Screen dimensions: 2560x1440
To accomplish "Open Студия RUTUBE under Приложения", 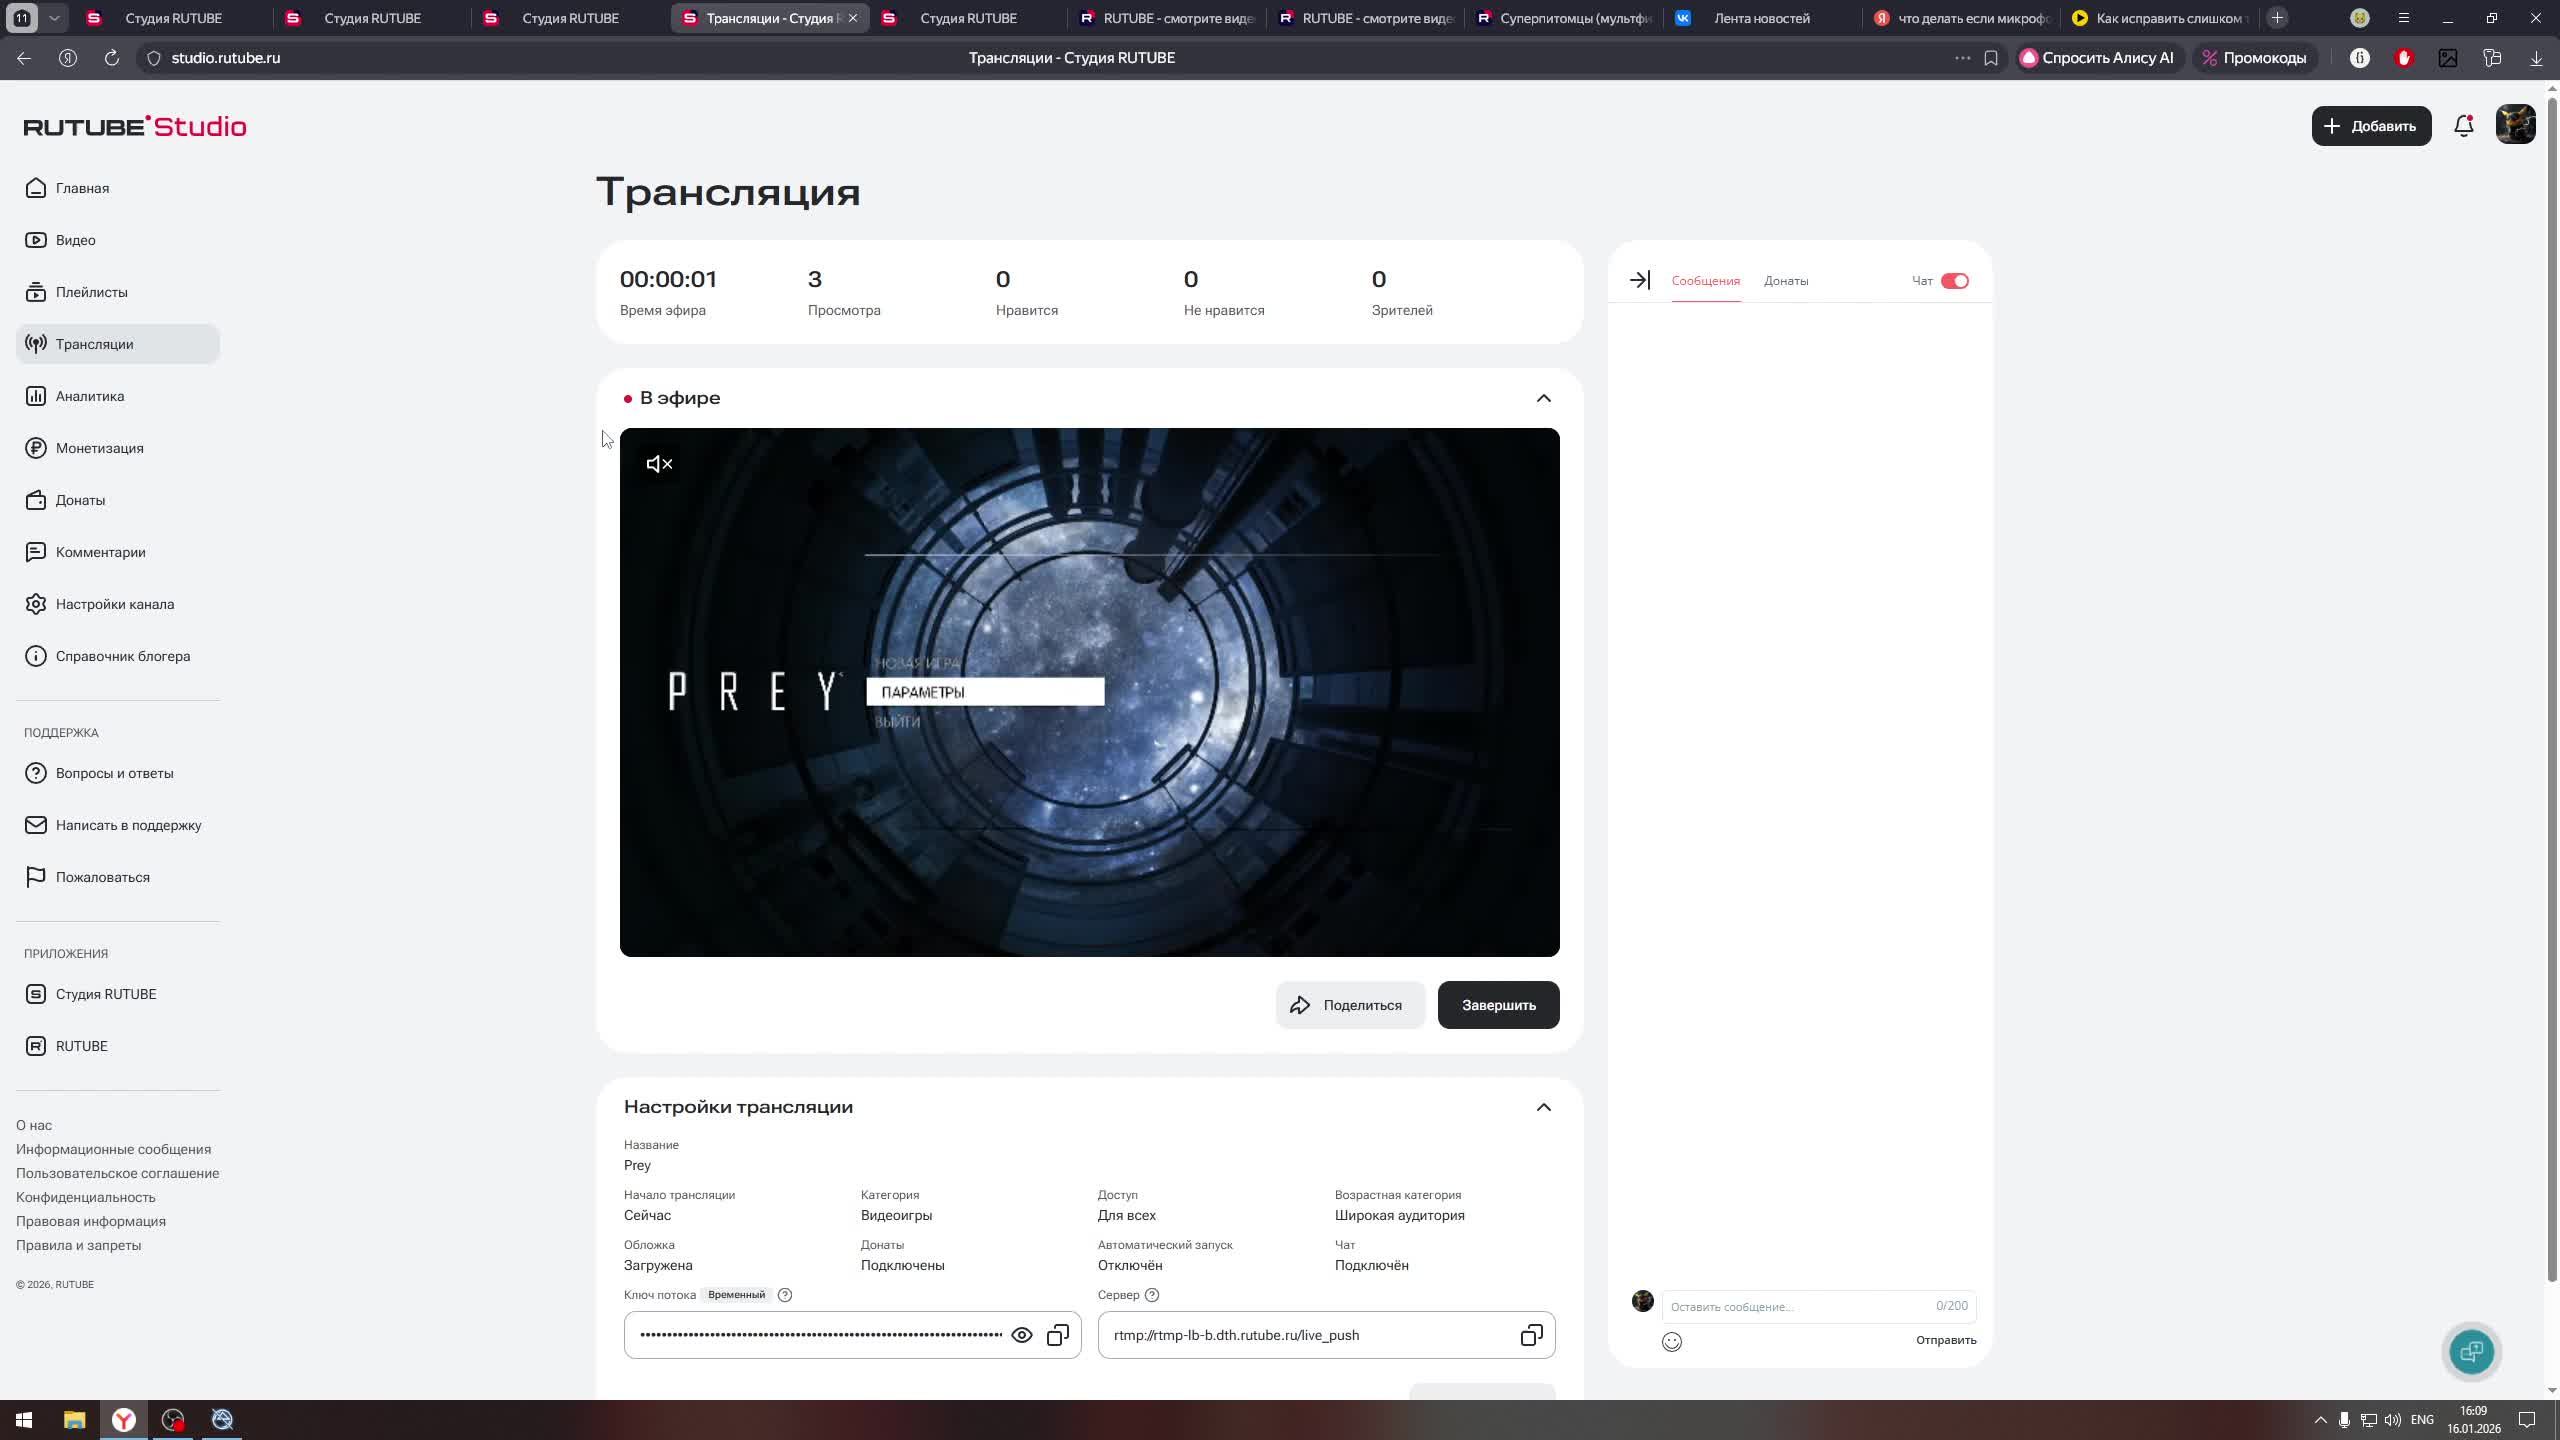I will click(118, 994).
